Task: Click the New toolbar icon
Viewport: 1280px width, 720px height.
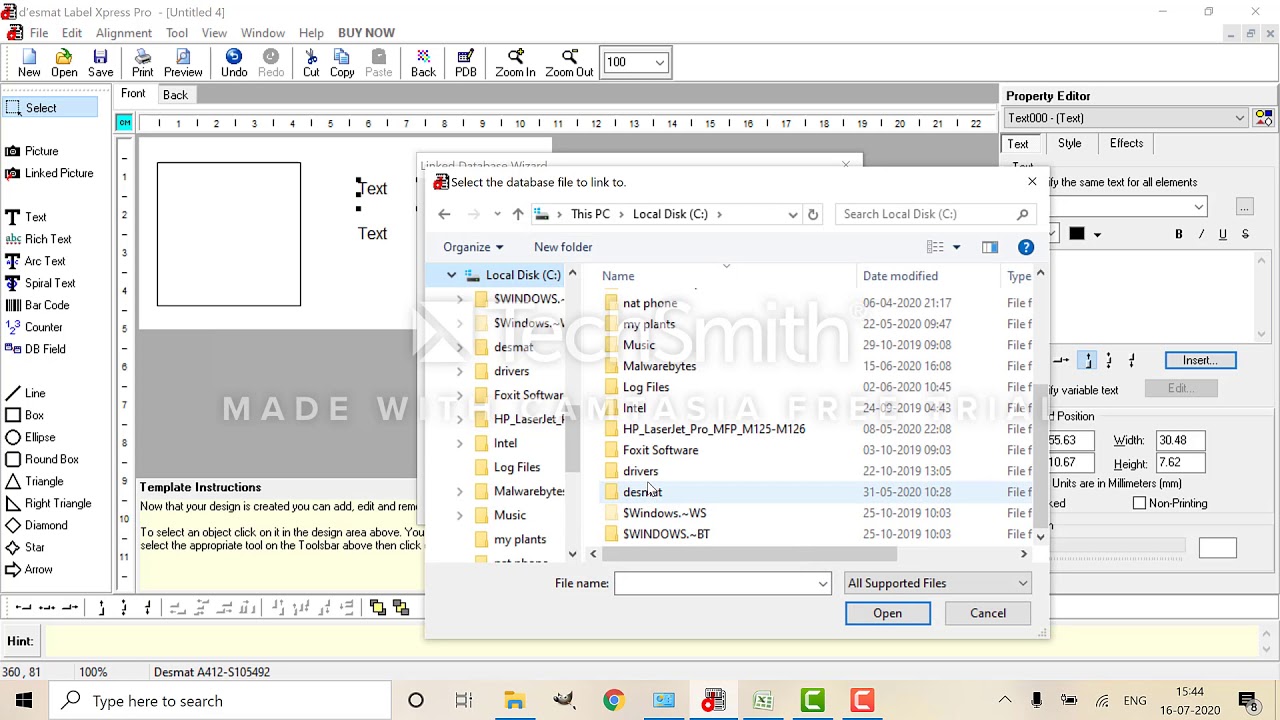Action: [x=29, y=63]
